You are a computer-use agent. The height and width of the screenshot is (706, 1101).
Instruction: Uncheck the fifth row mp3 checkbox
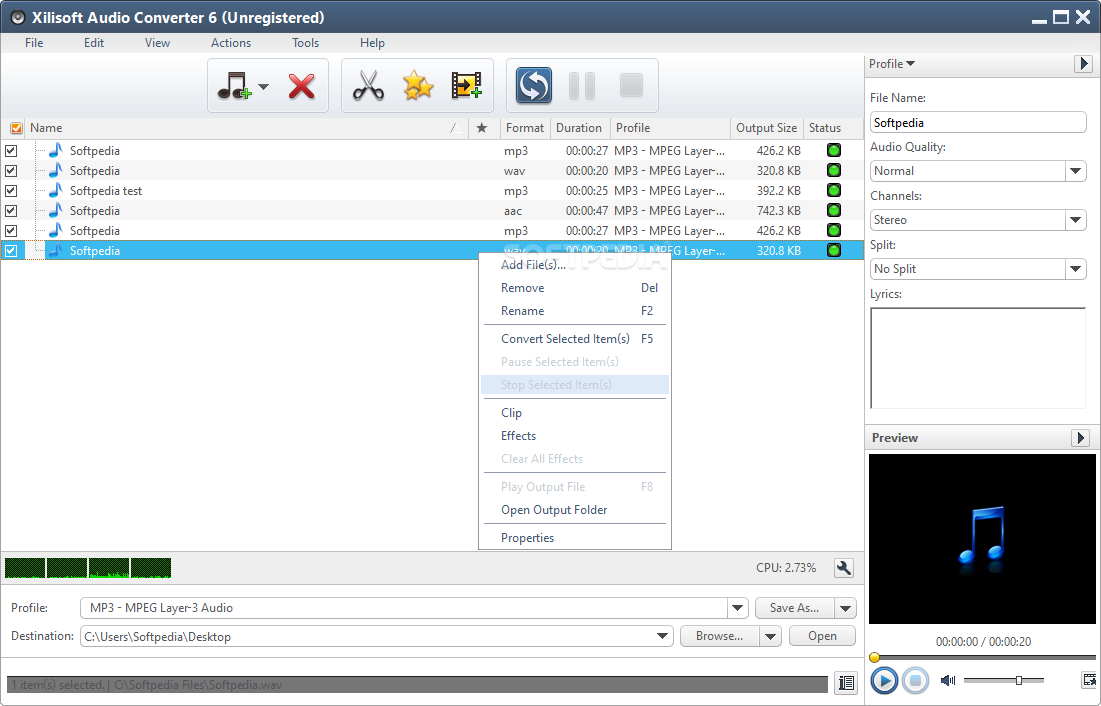click(x=11, y=230)
